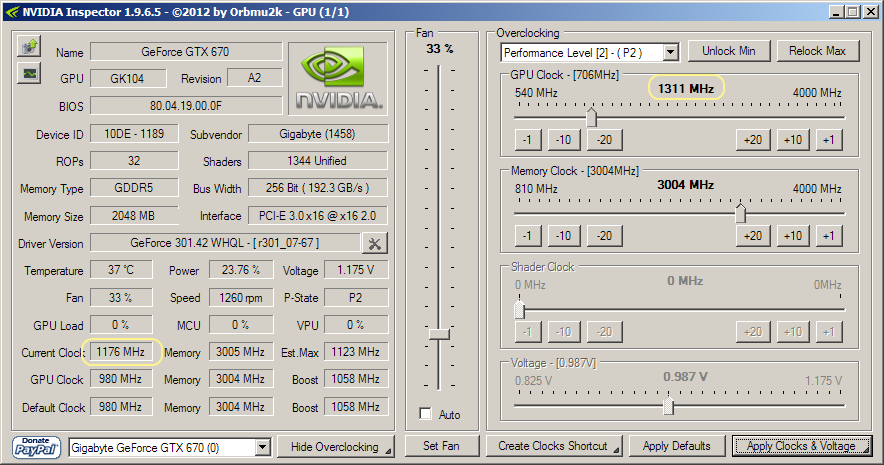The image size is (884, 465).
Task: Click the Shader Clock slider thumb
Action: pyautogui.click(x=520, y=309)
